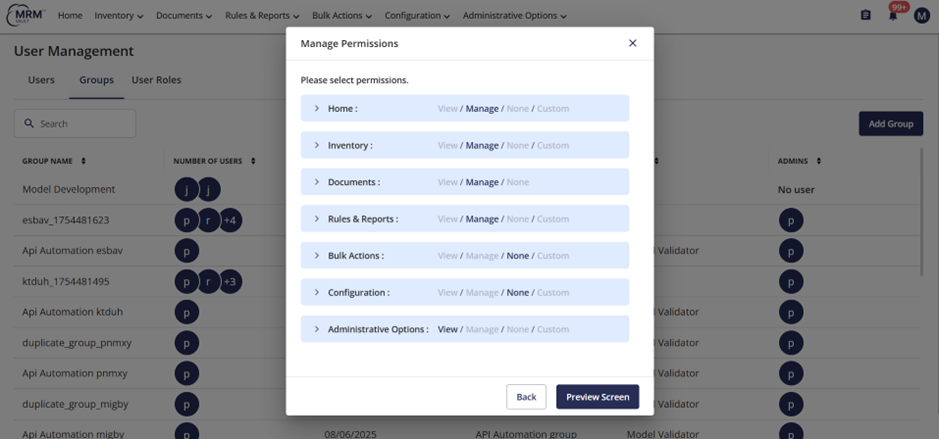Switch to the User Roles tab
The height and width of the screenshot is (439, 939).
point(156,80)
